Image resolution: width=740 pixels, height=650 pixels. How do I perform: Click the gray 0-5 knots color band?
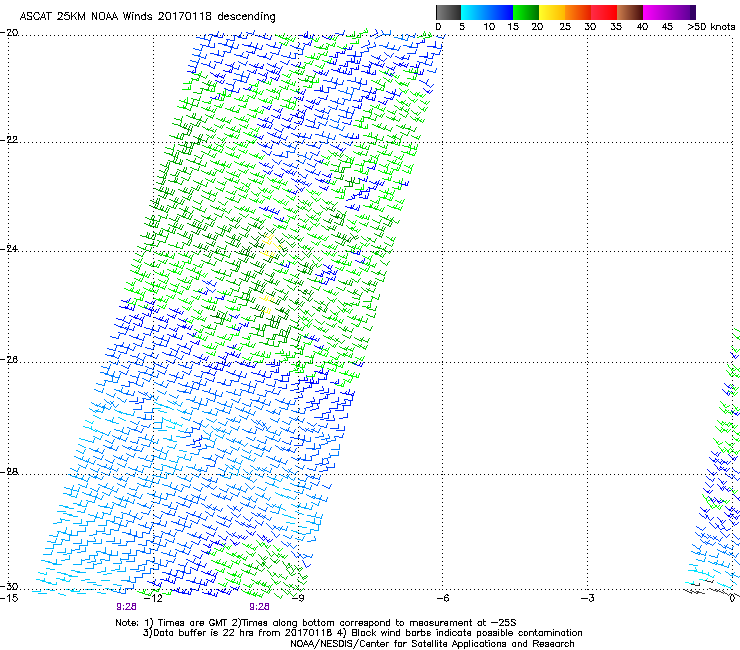pyautogui.click(x=448, y=12)
